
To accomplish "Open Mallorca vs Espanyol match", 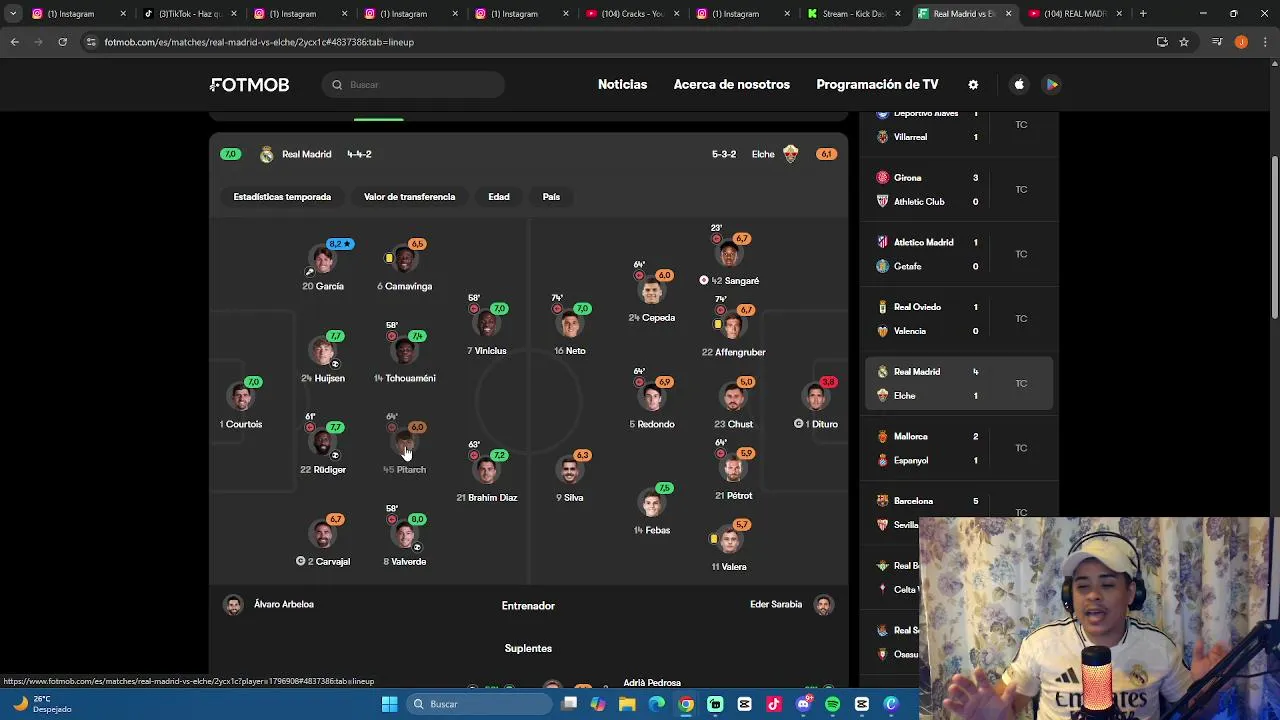I will 960,448.
